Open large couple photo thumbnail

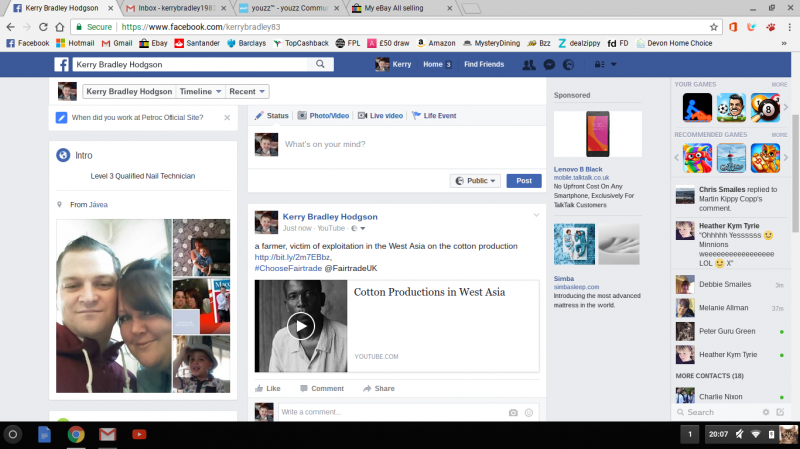pyautogui.click(x=114, y=306)
